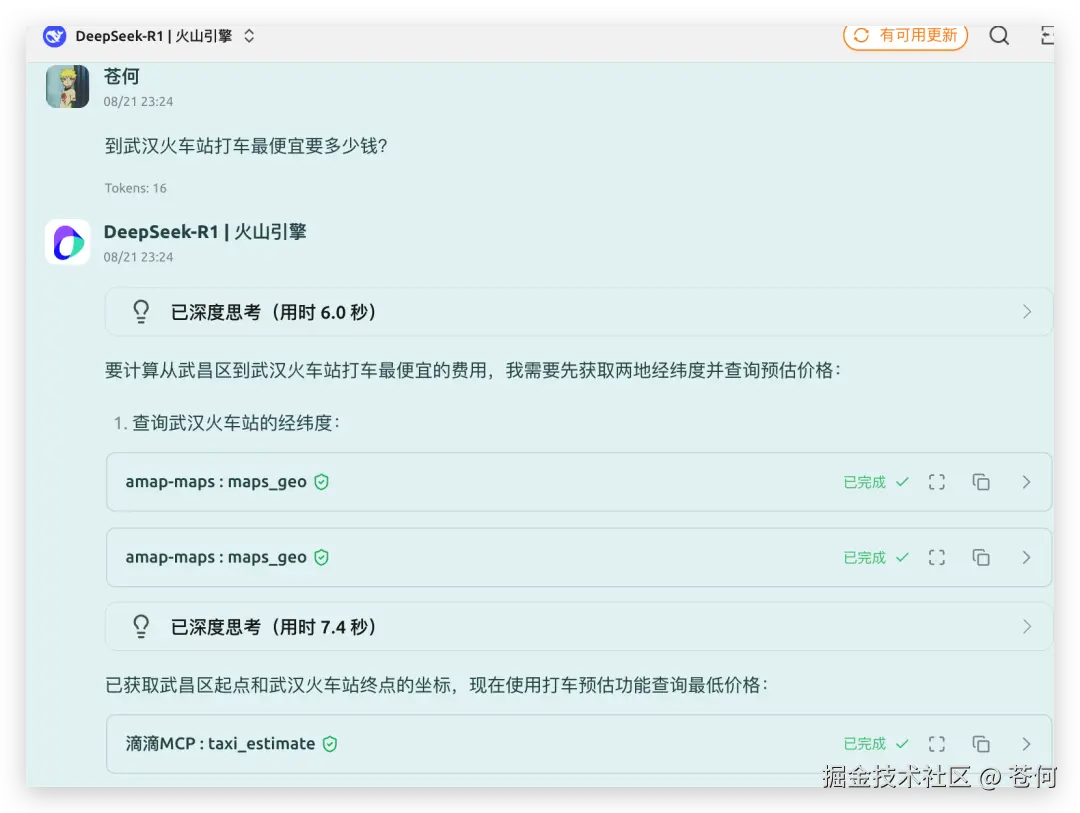Expand details of the taxi_estimate tool call
The width and height of the screenshot is (1080, 813).
[x=1027, y=744]
